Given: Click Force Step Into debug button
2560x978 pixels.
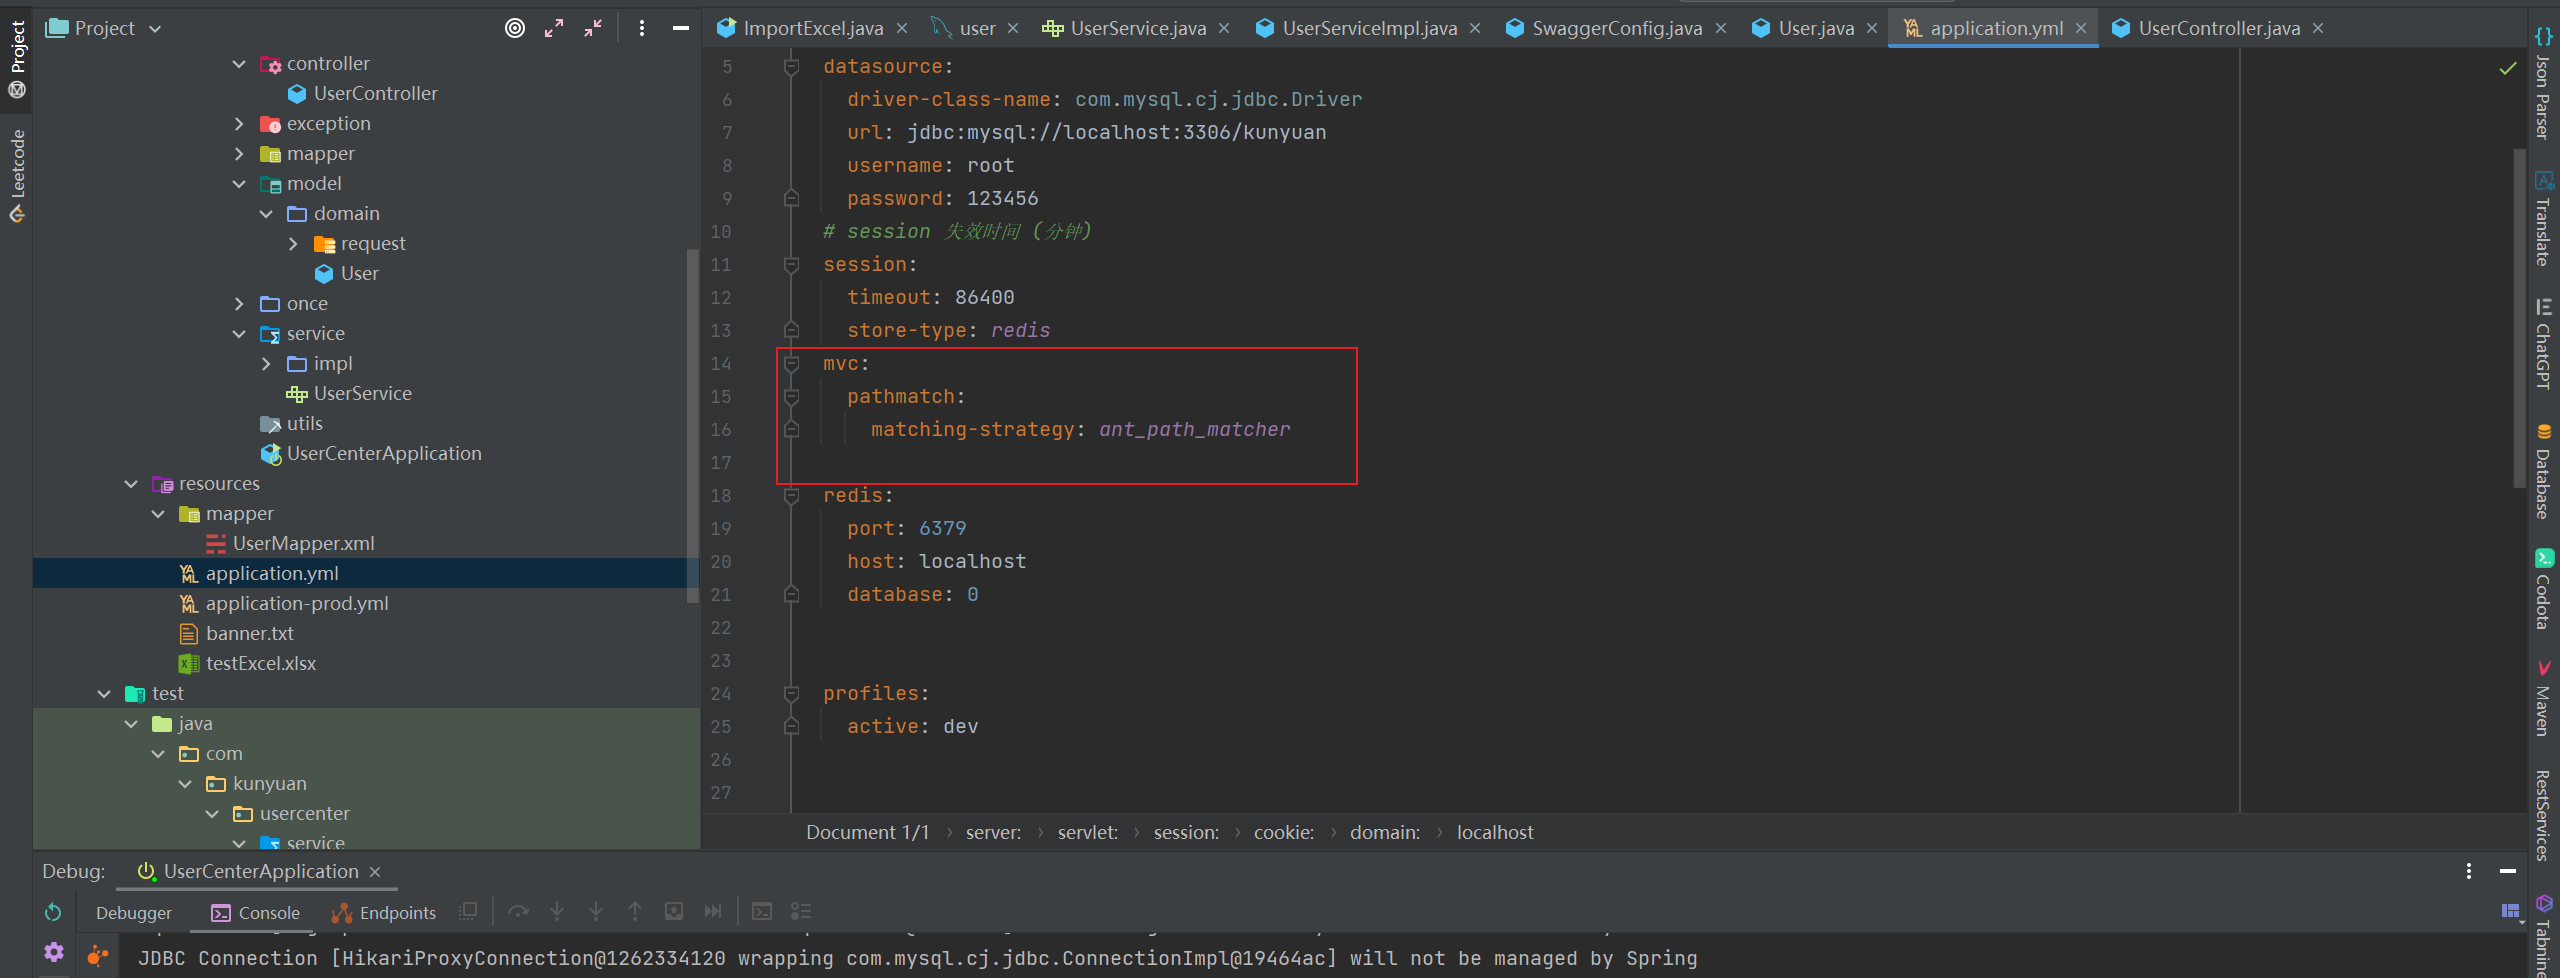Looking at the screenshot, I should coord(596,911).
